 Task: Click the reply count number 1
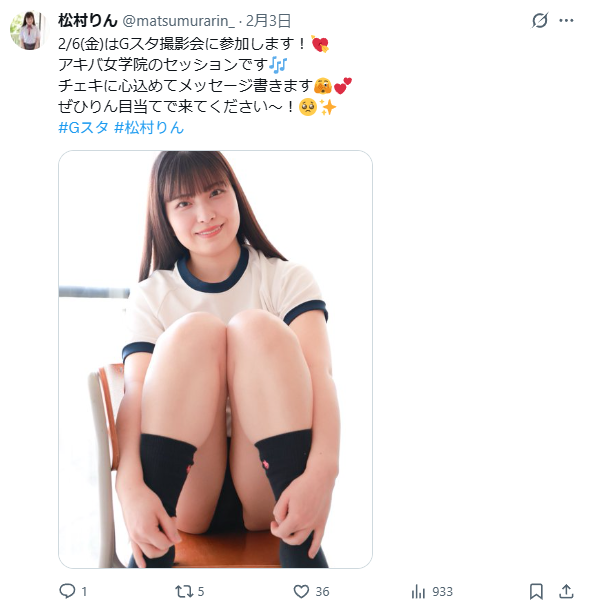point(84,591)
